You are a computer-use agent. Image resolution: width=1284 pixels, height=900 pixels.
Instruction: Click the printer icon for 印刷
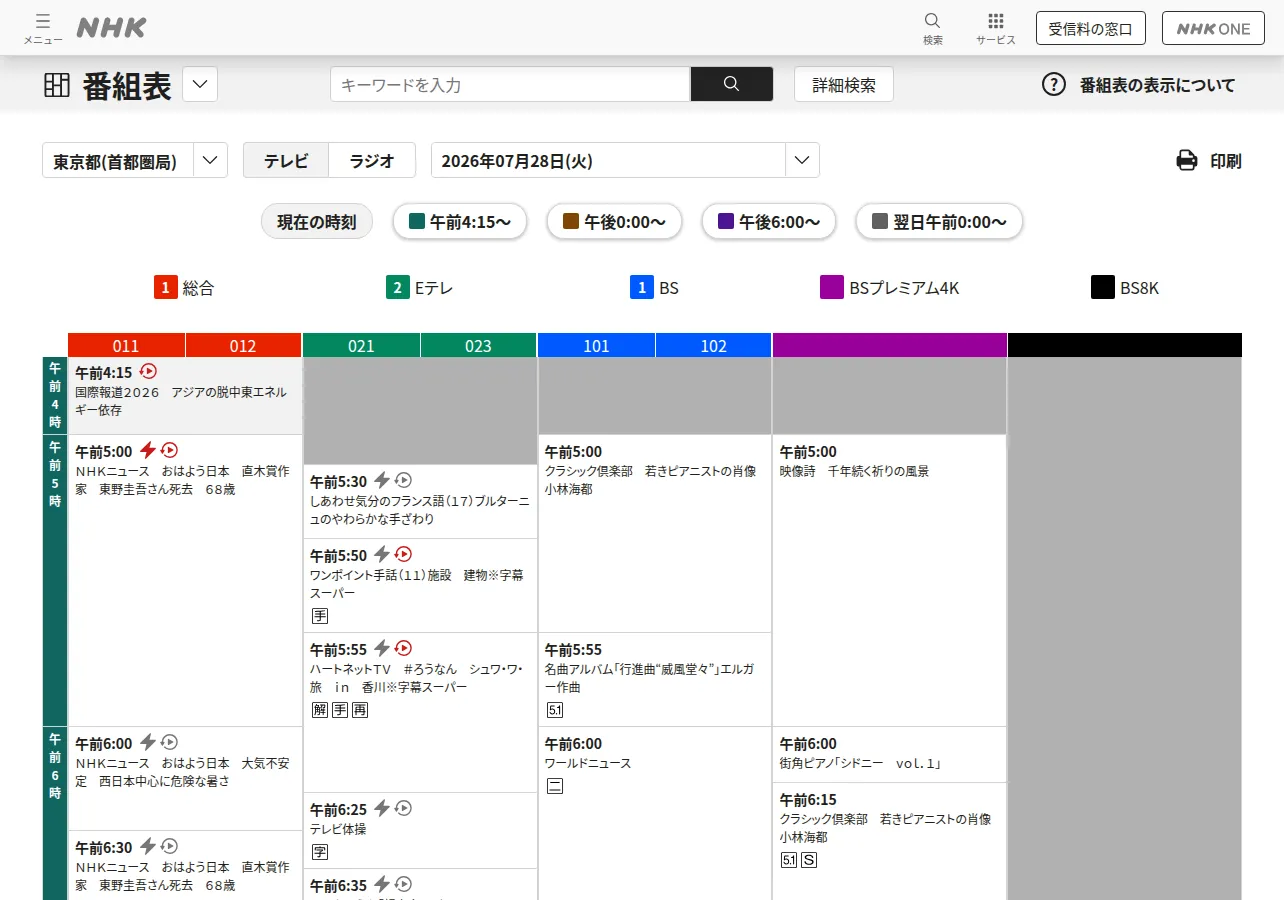[x=1187, y=160]
